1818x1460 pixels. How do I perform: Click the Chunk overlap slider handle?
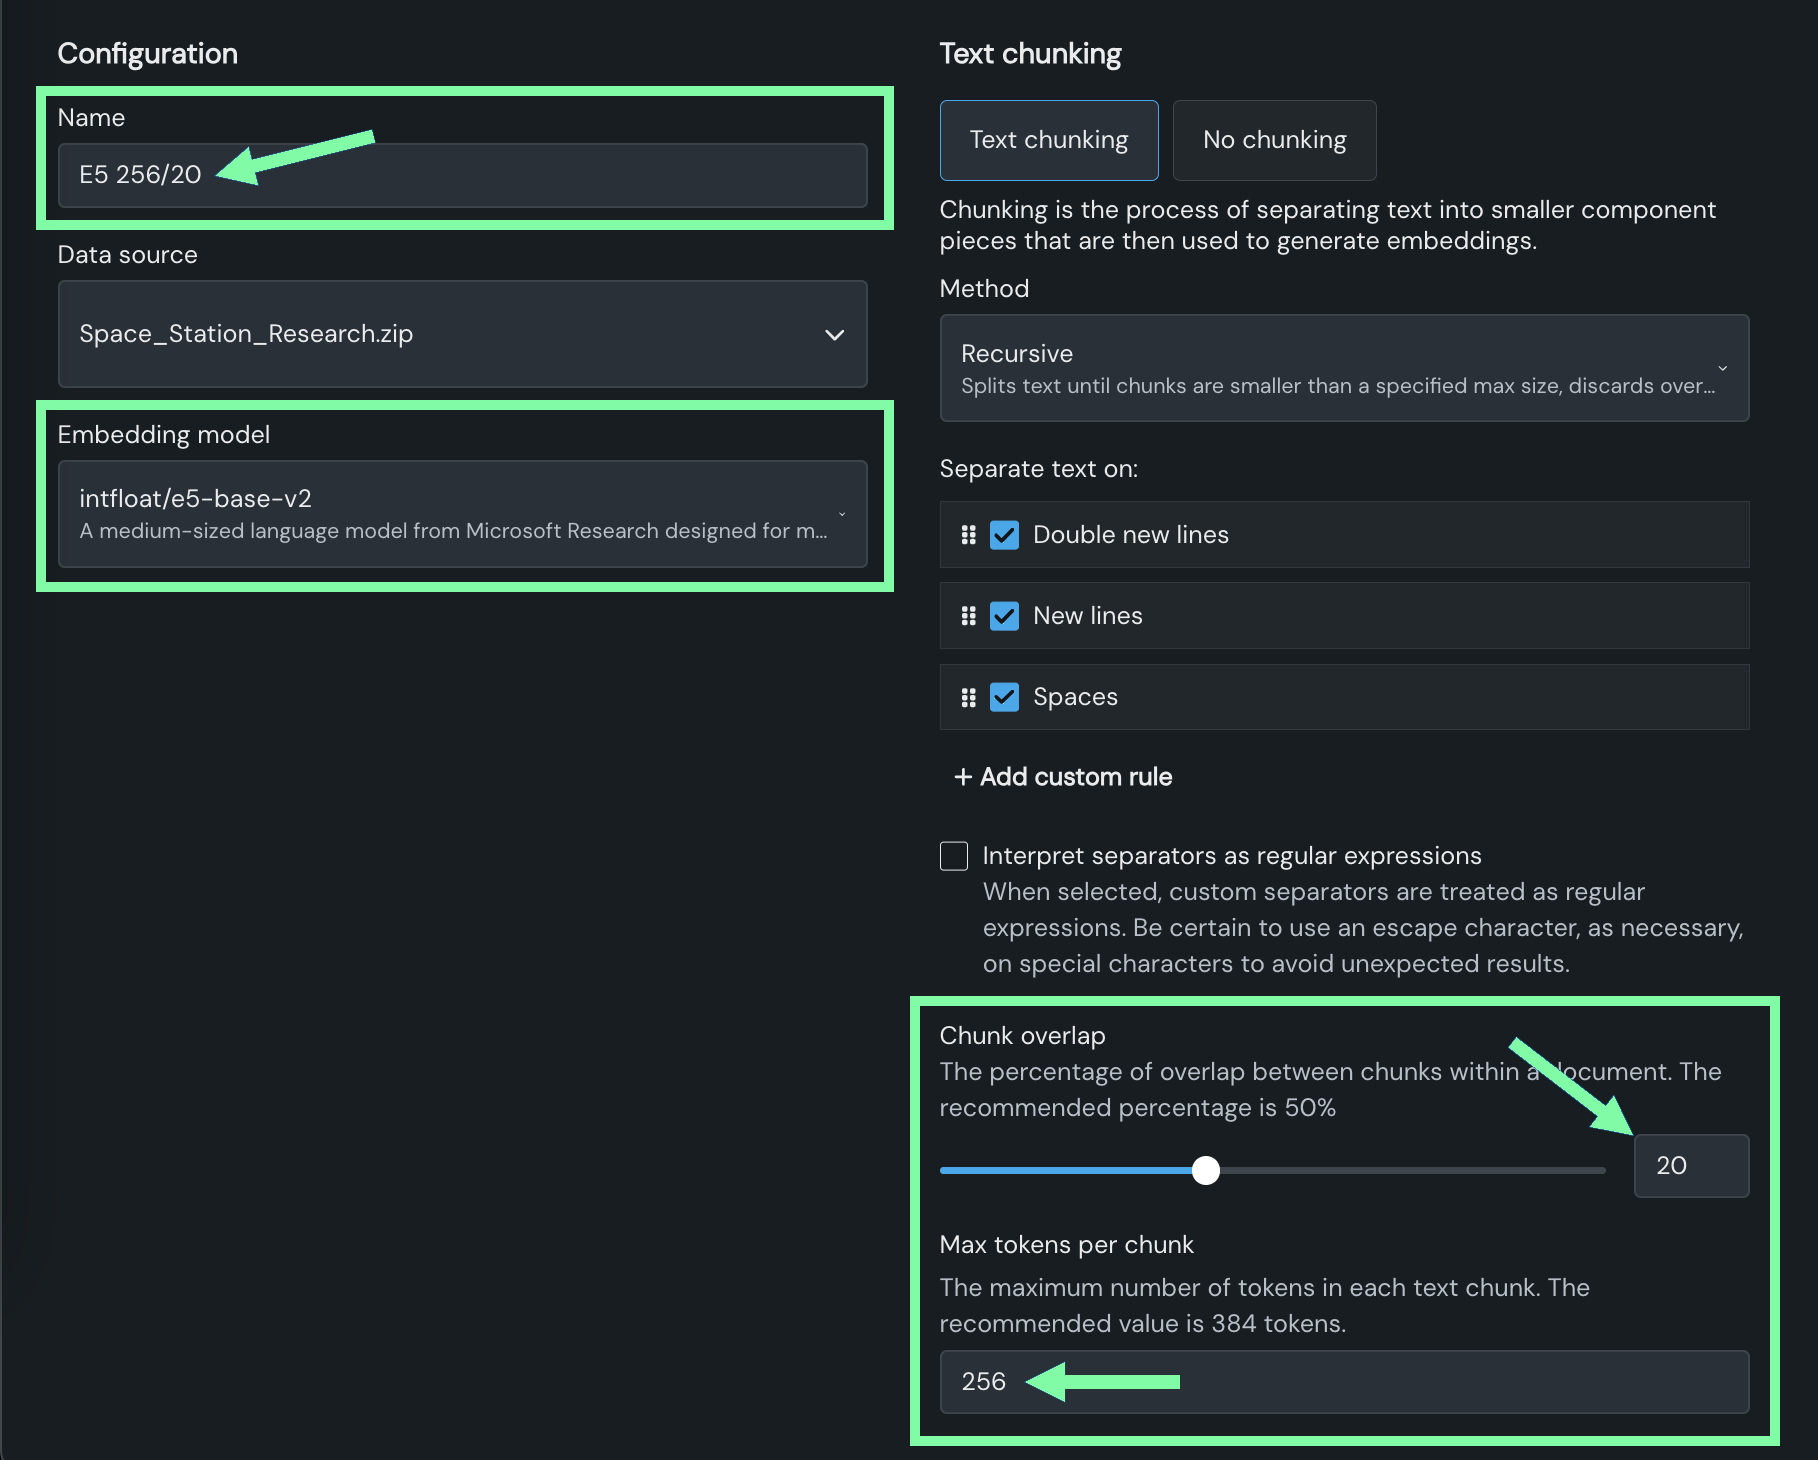[x=1206, y=1170]
